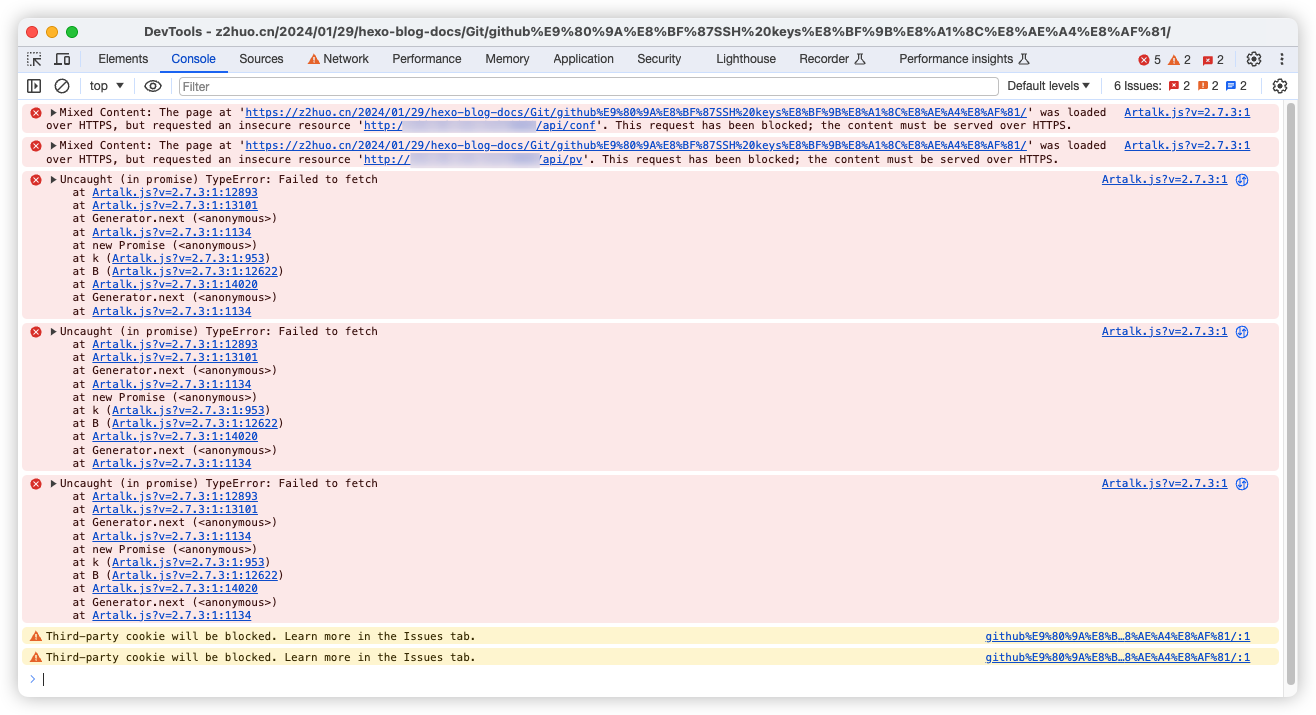Open Artalk.js source link of first error
This screenshot has width=1316, height=715.
(1186, 113)
